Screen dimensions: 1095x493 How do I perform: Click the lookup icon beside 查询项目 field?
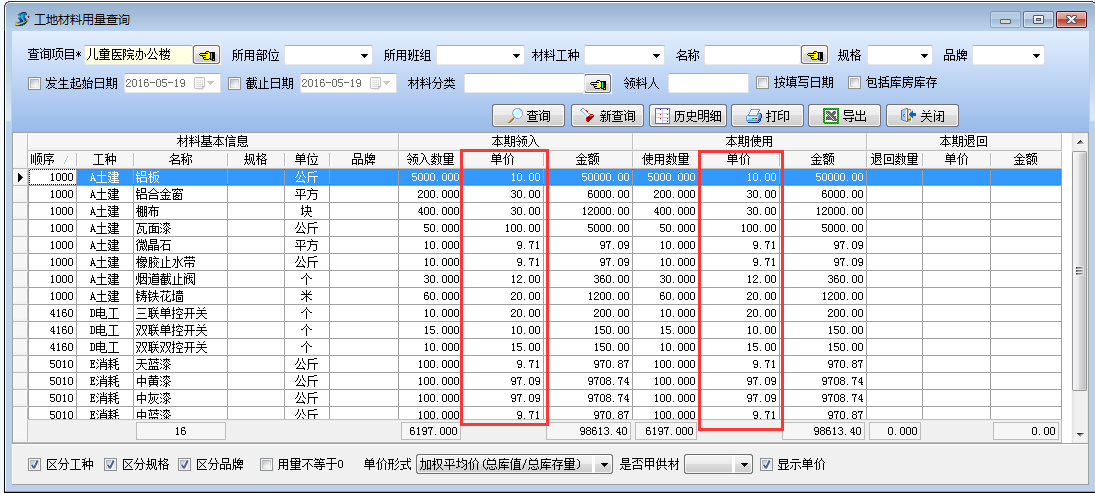pyautogui.click(x=207, y=55)
